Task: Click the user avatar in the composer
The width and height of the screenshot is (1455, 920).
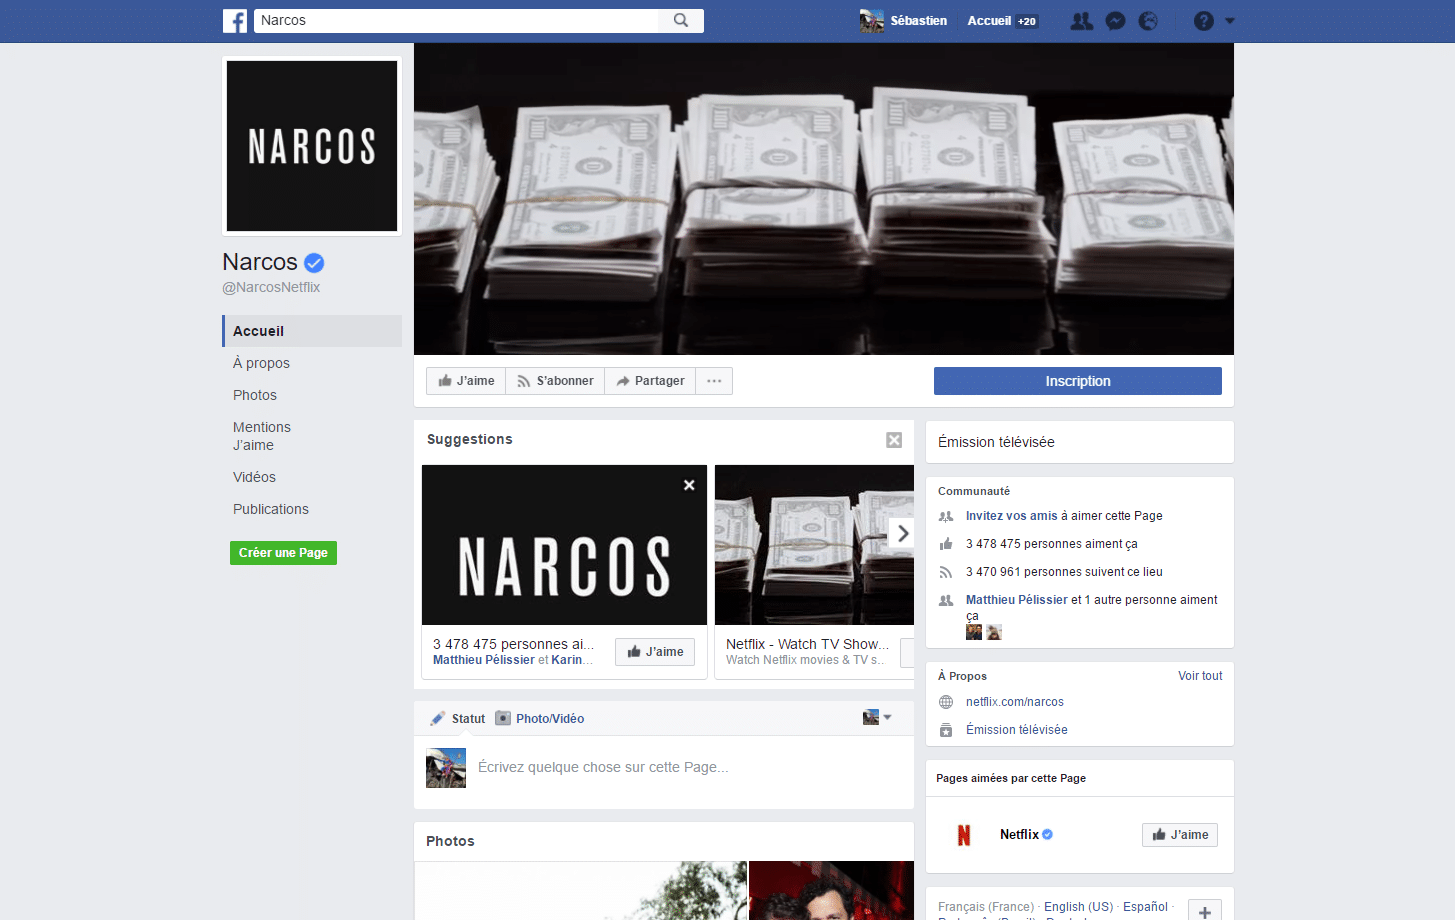Action: coord(446,768)
